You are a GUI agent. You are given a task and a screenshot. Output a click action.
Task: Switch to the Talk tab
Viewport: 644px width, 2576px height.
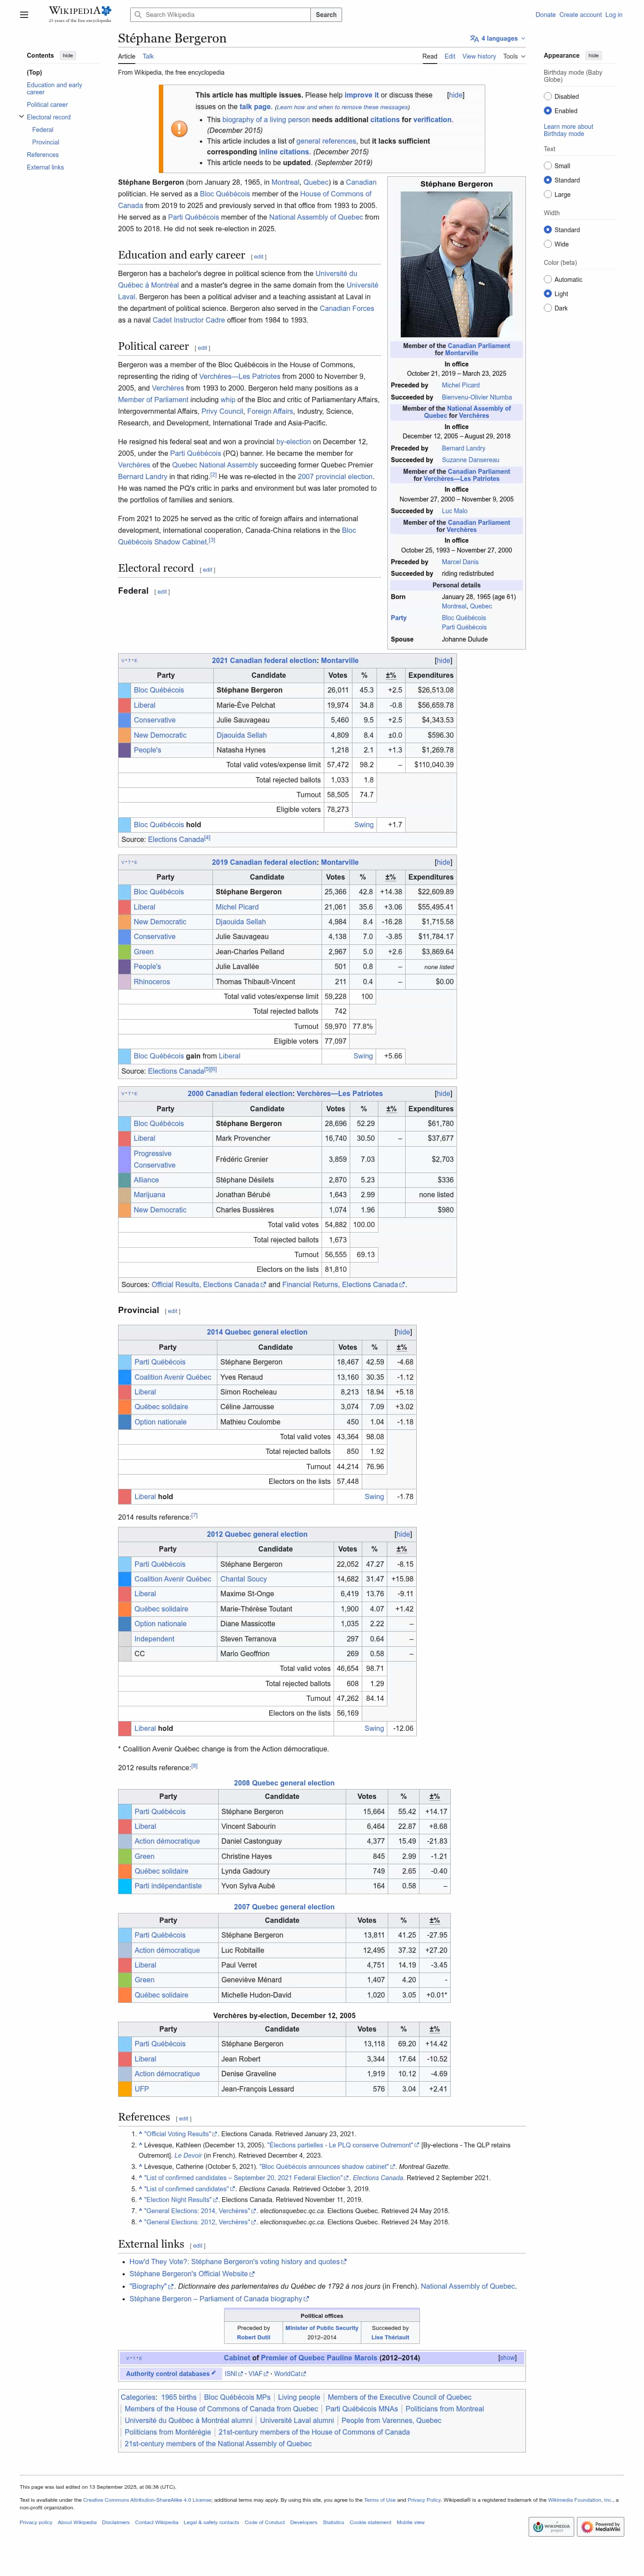point(148,57)
